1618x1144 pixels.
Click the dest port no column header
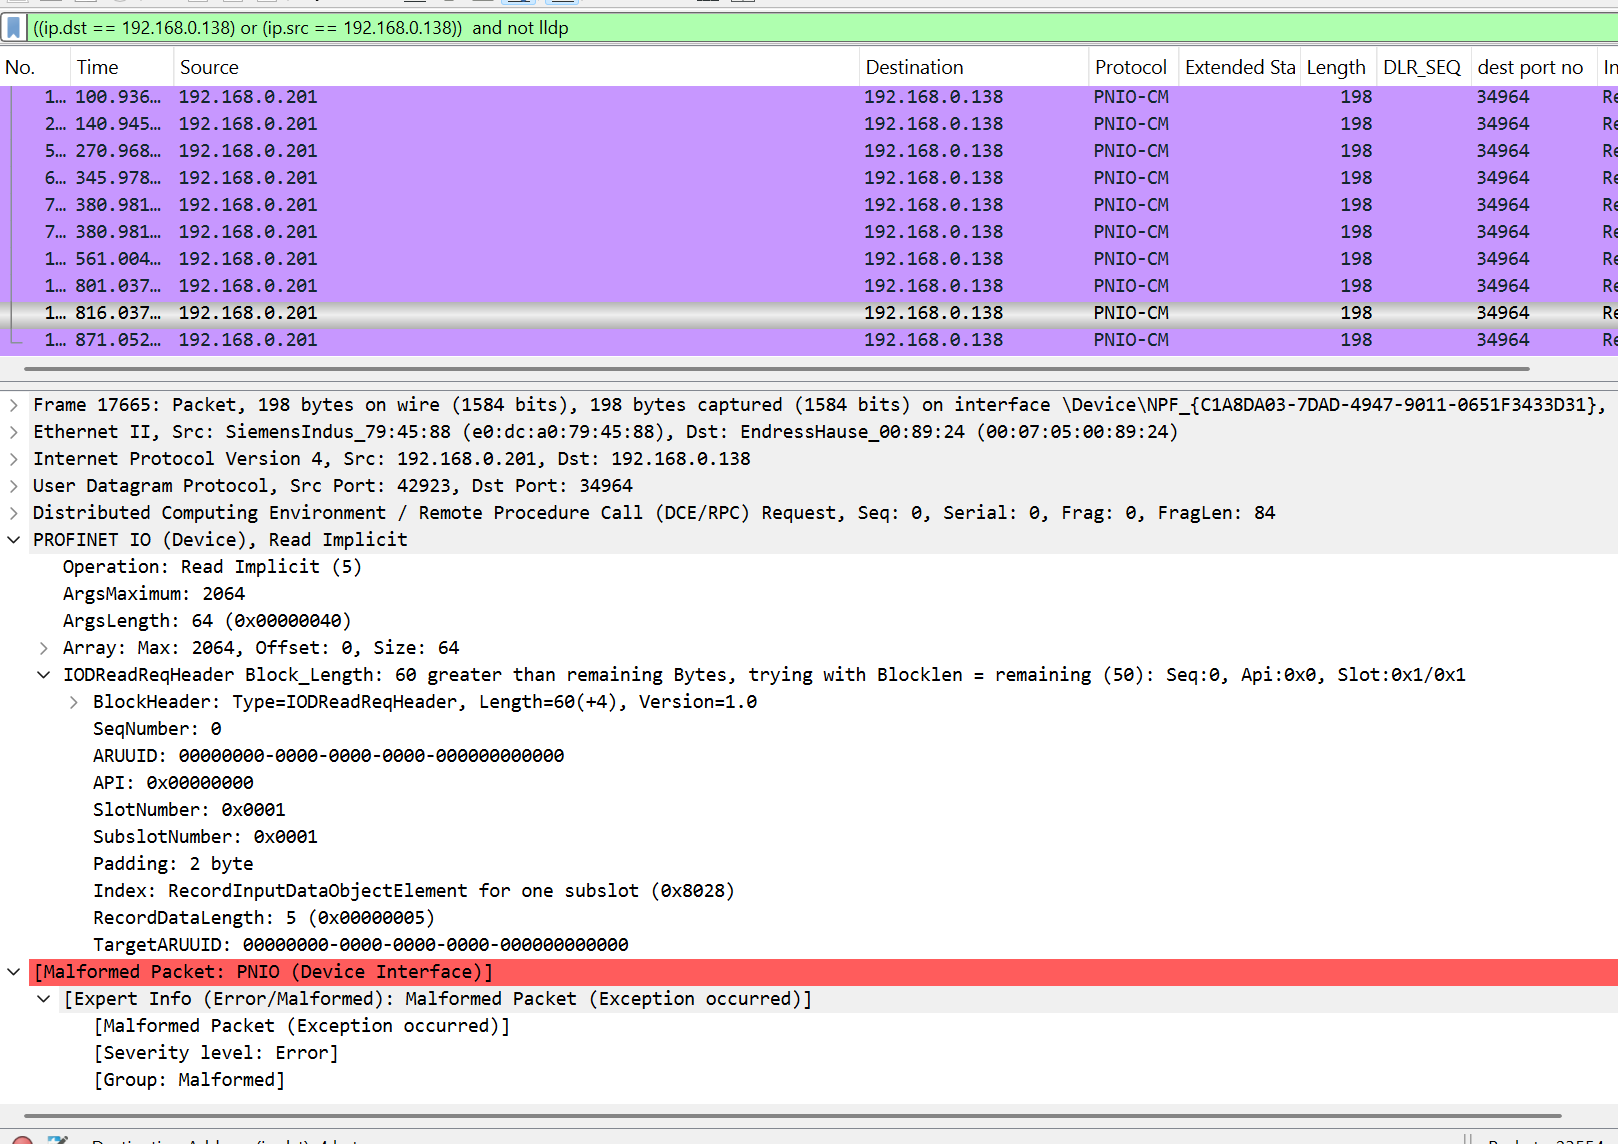(x=1533, y=67)
